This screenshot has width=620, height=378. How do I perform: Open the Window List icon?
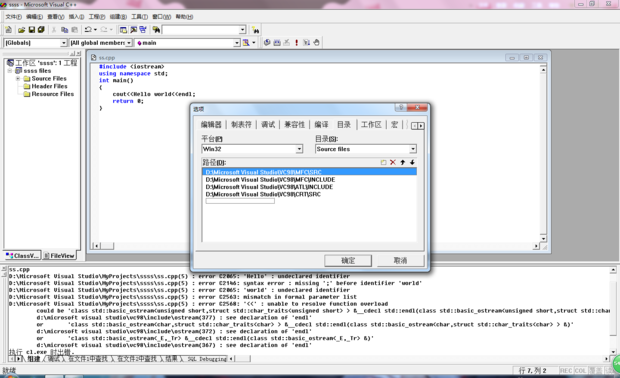(x=143, y=30)
